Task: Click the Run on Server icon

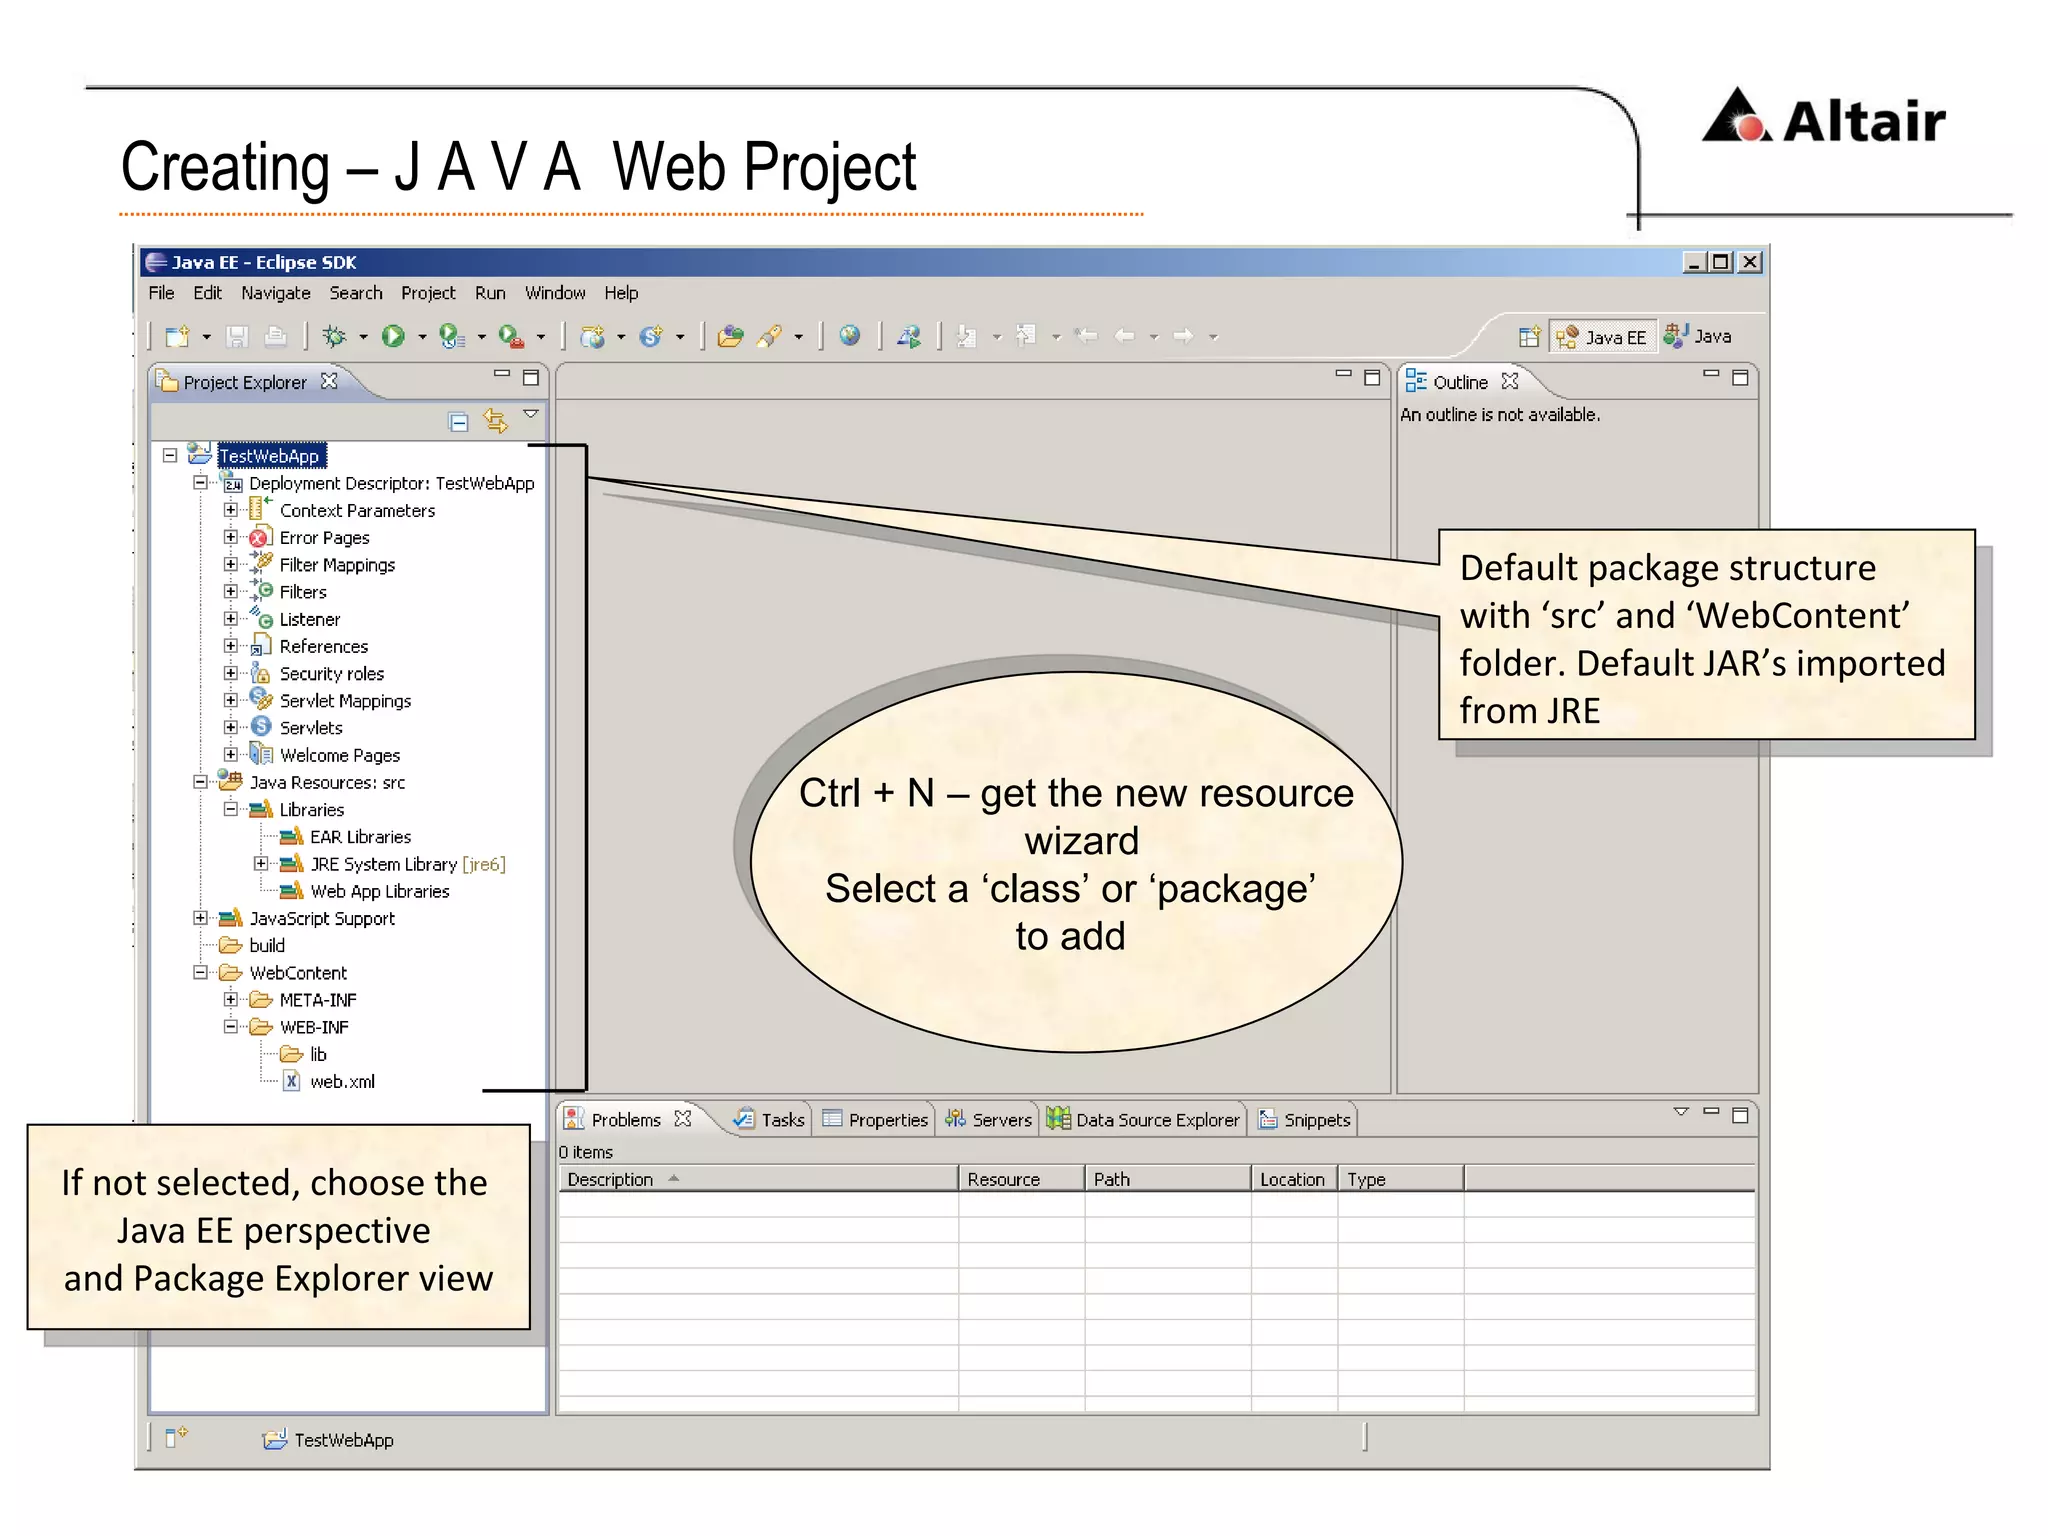Action: pyautogui.click(x=909, y=337)
